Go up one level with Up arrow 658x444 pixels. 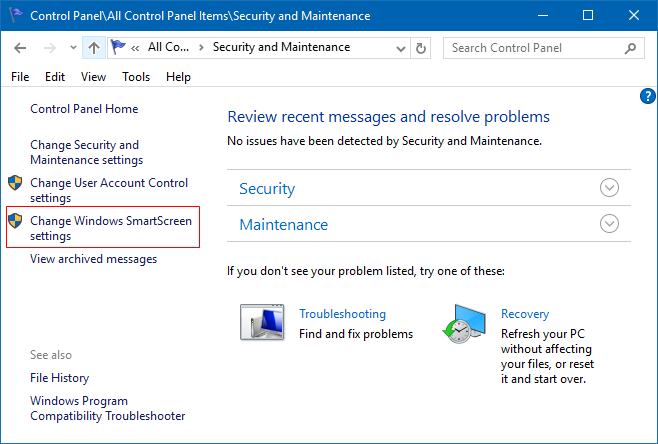[94, 48]
